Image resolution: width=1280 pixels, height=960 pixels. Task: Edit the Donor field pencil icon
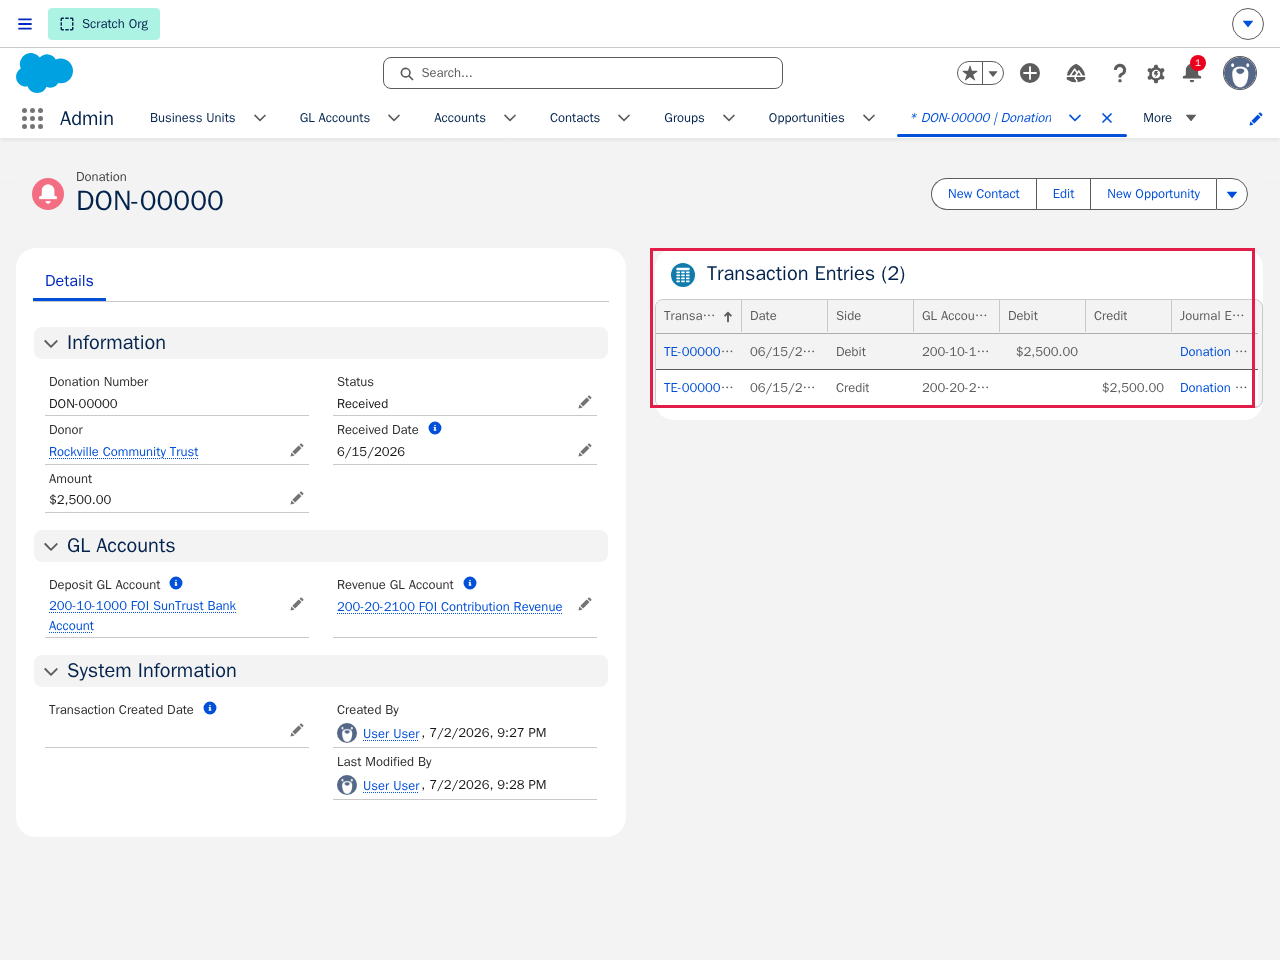[x=297, y=450]
